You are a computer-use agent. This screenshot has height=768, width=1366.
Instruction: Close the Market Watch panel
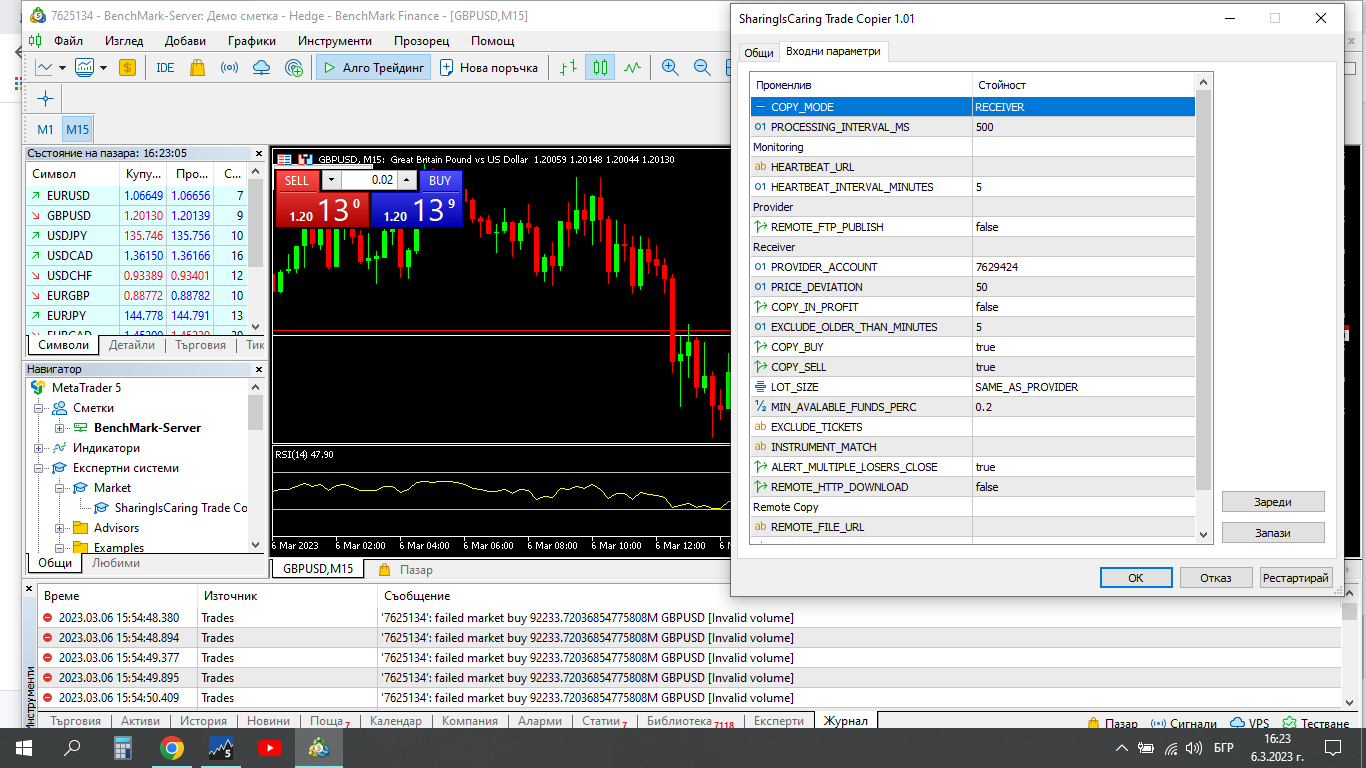pyautogui.click(x=258, y=154)
